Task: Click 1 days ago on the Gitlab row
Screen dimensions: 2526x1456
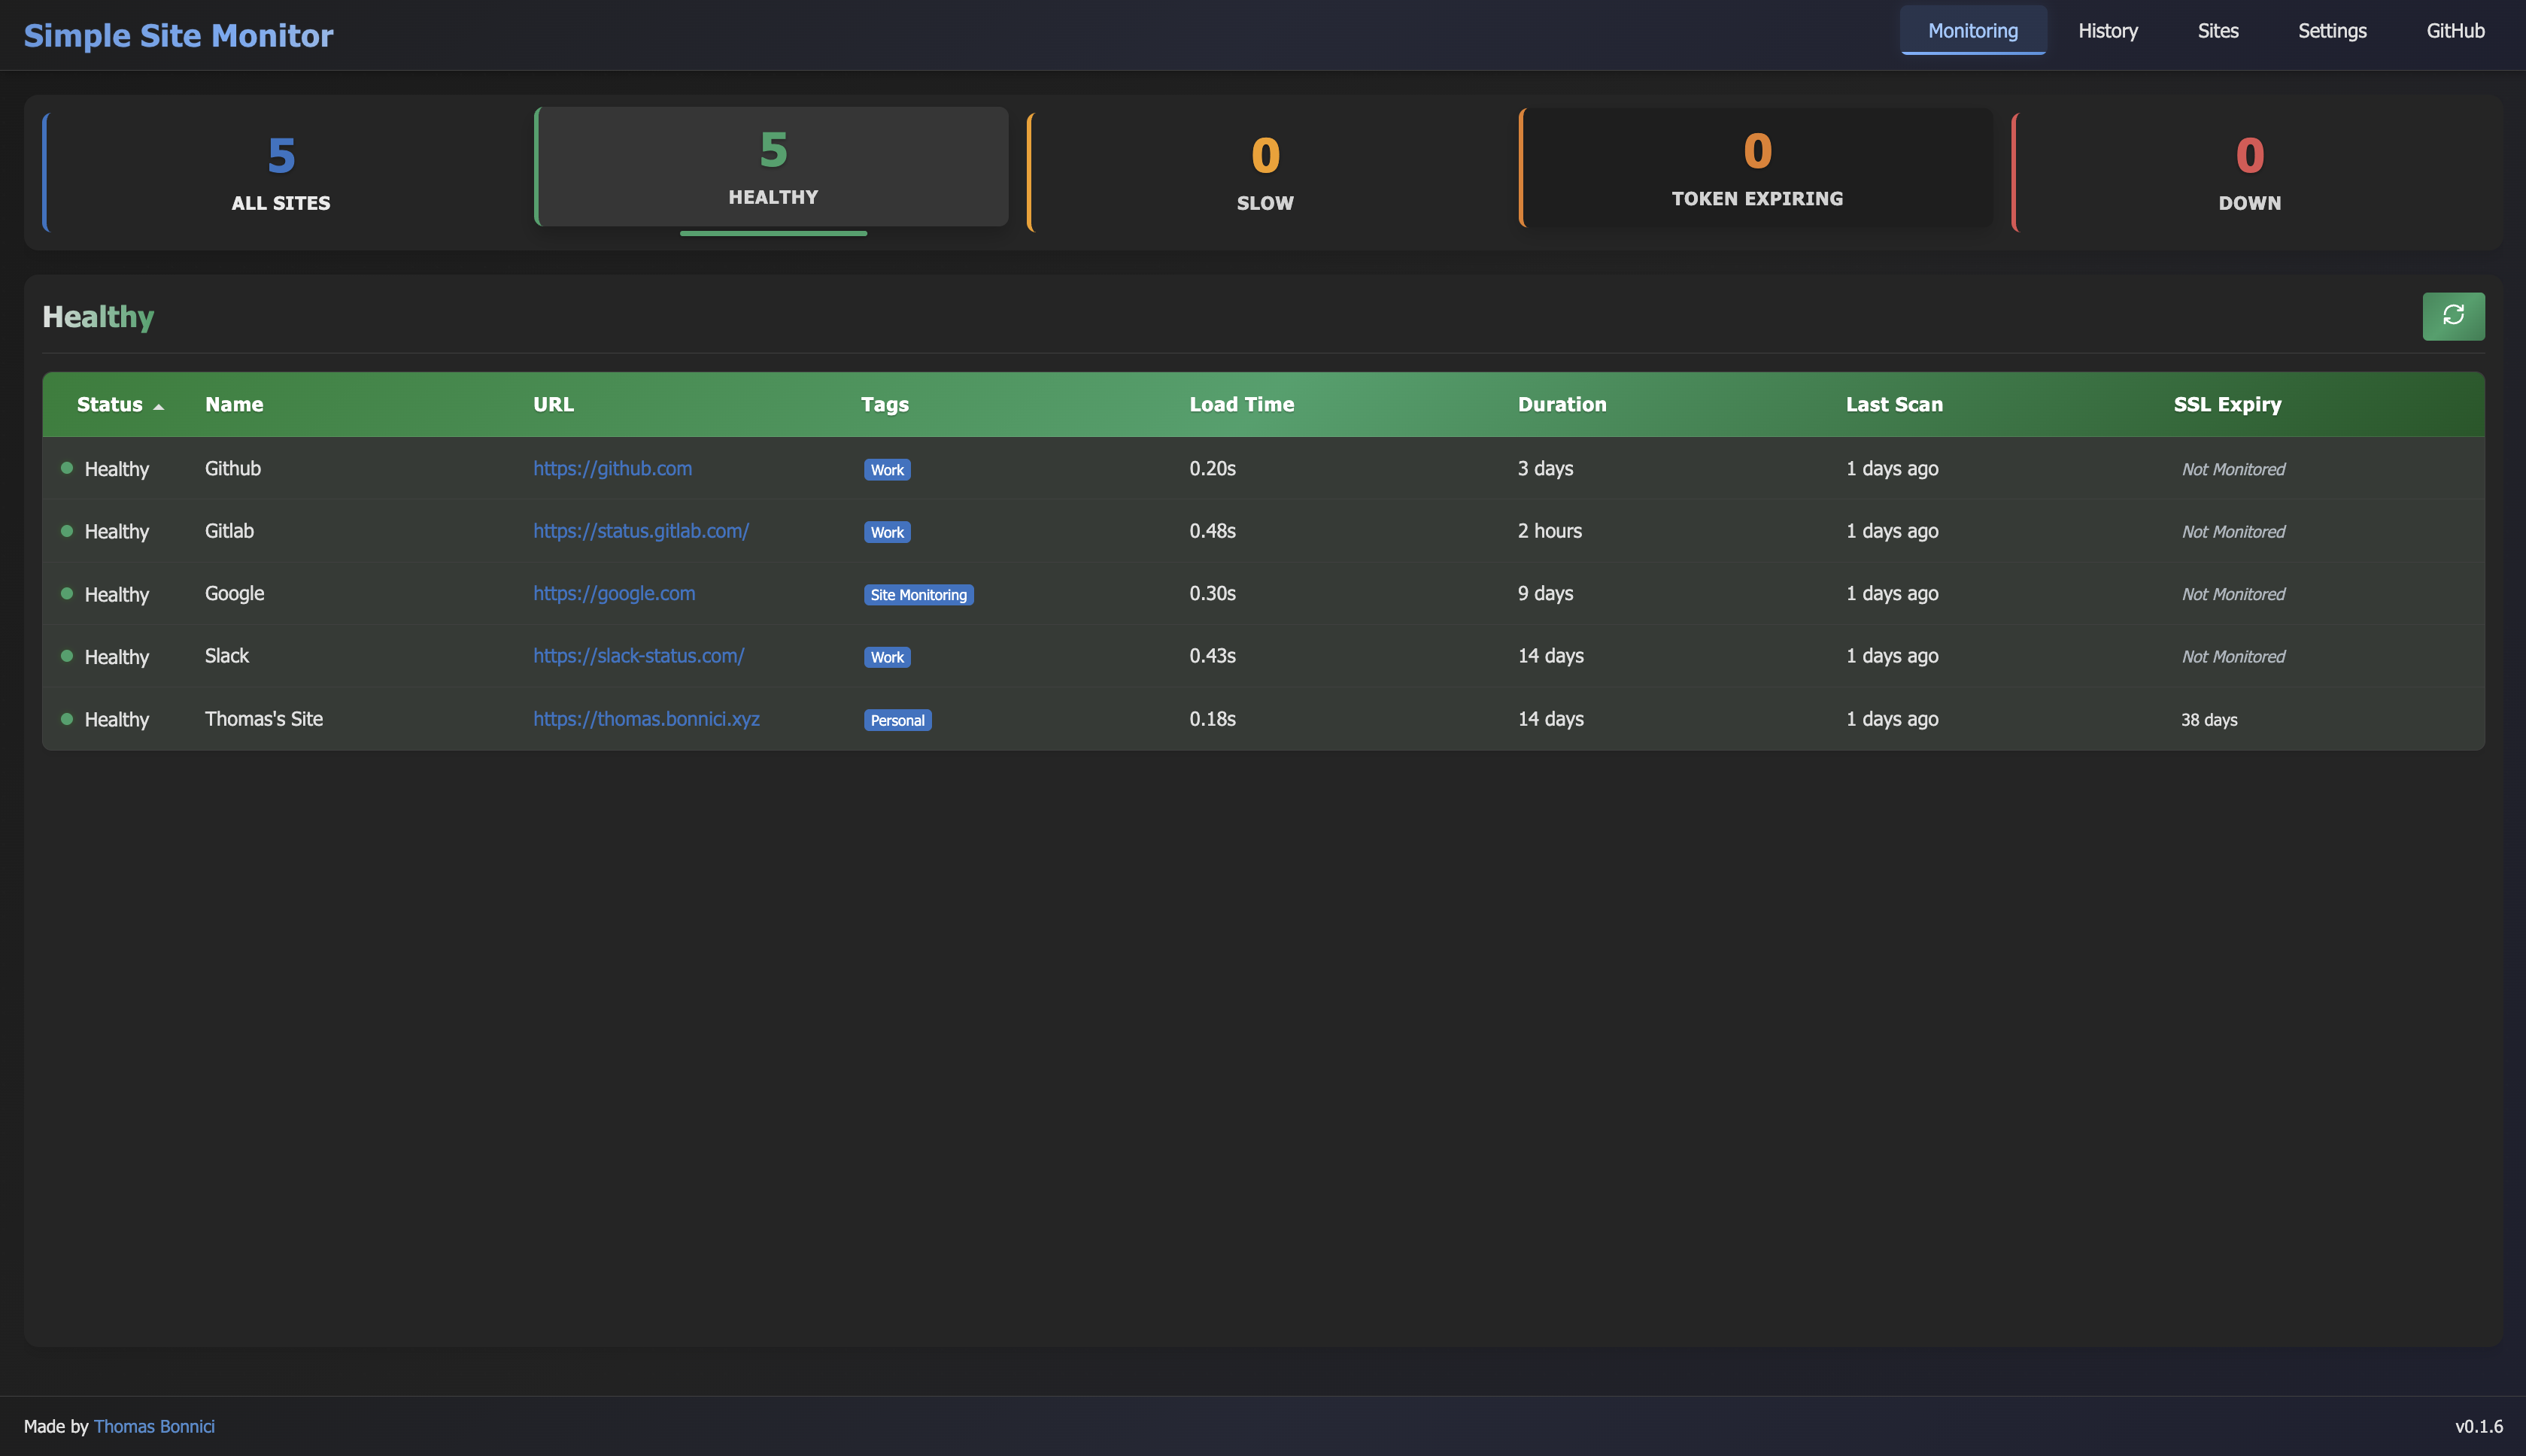Action: coord(1891,531)
